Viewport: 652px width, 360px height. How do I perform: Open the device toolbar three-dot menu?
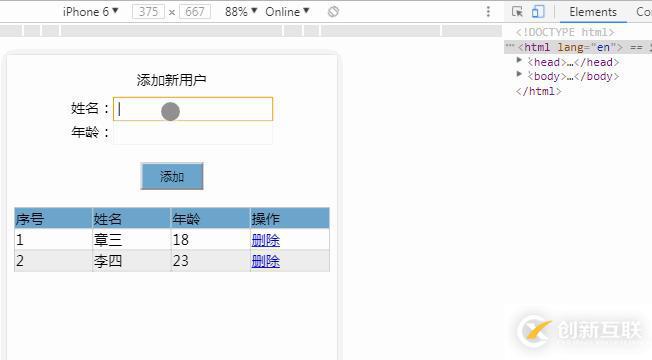[x=488, y=12]
